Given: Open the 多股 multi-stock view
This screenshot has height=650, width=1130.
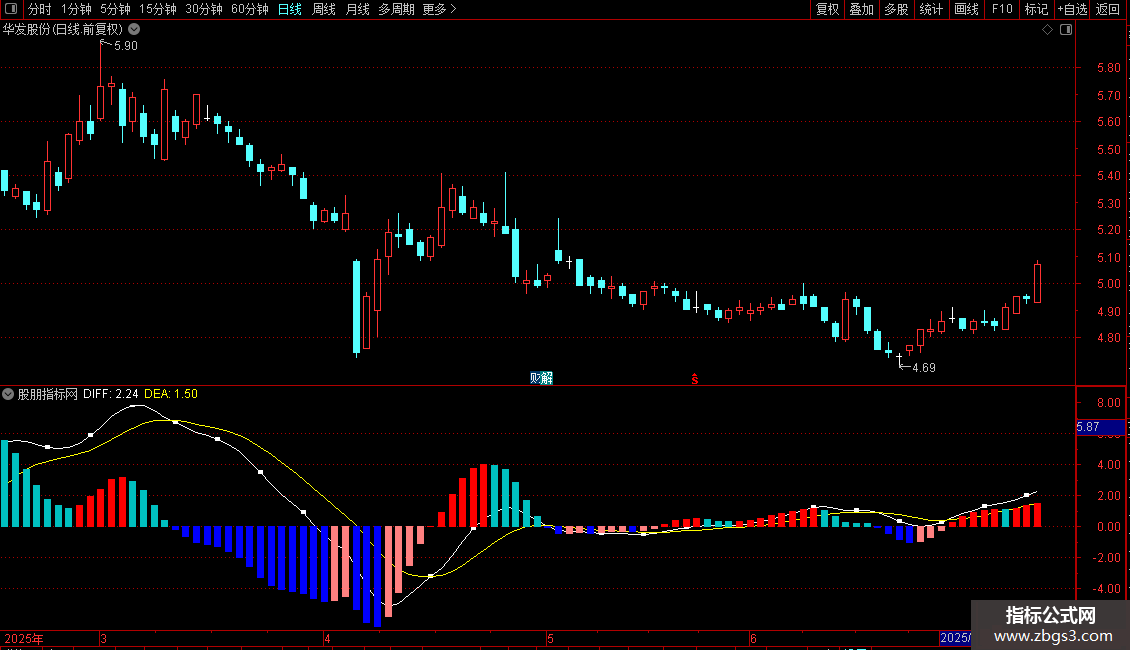Looking at the screenshot, I should coord(897,9).
